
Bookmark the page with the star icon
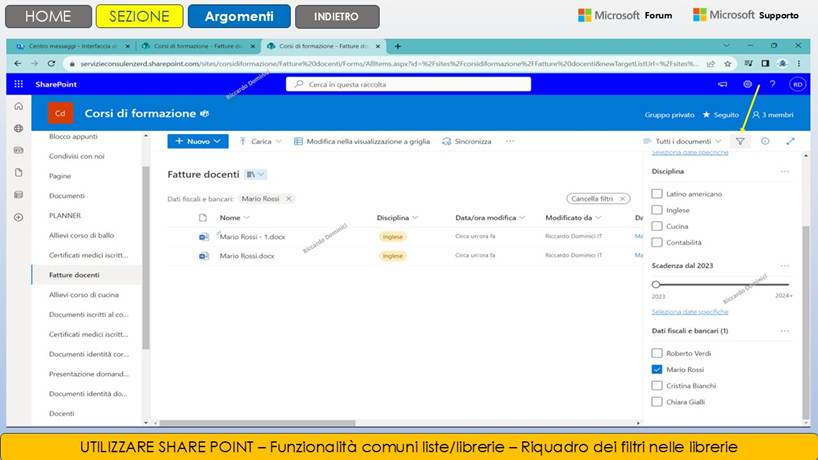point(728,64)
